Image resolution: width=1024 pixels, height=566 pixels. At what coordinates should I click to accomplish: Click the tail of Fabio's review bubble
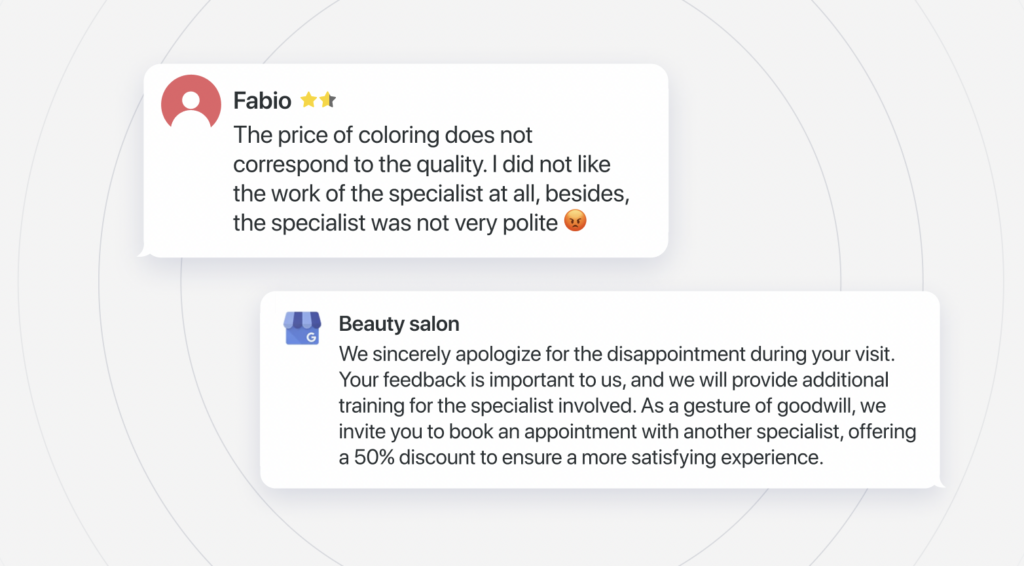click(145, 253)
